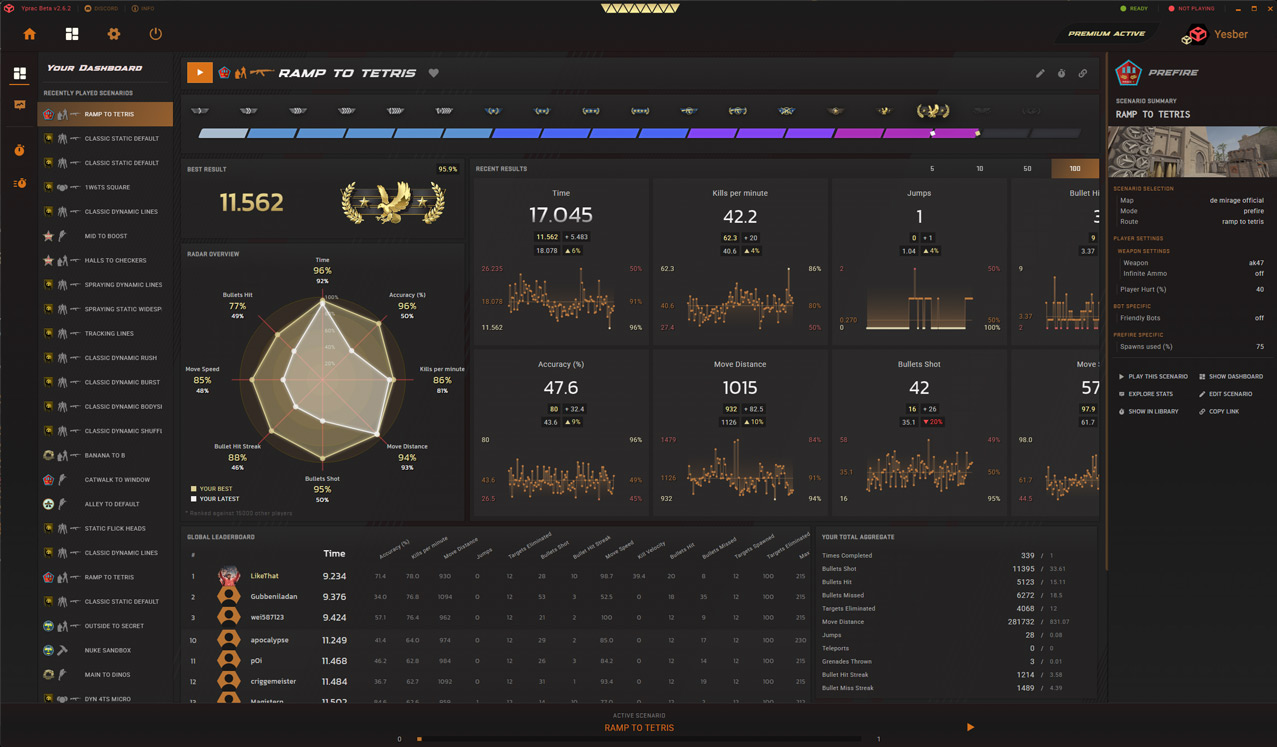The height and width of the screenshot is (747, 1277).
Task: Select the 10 recent results filter
Action: (979, 169)
